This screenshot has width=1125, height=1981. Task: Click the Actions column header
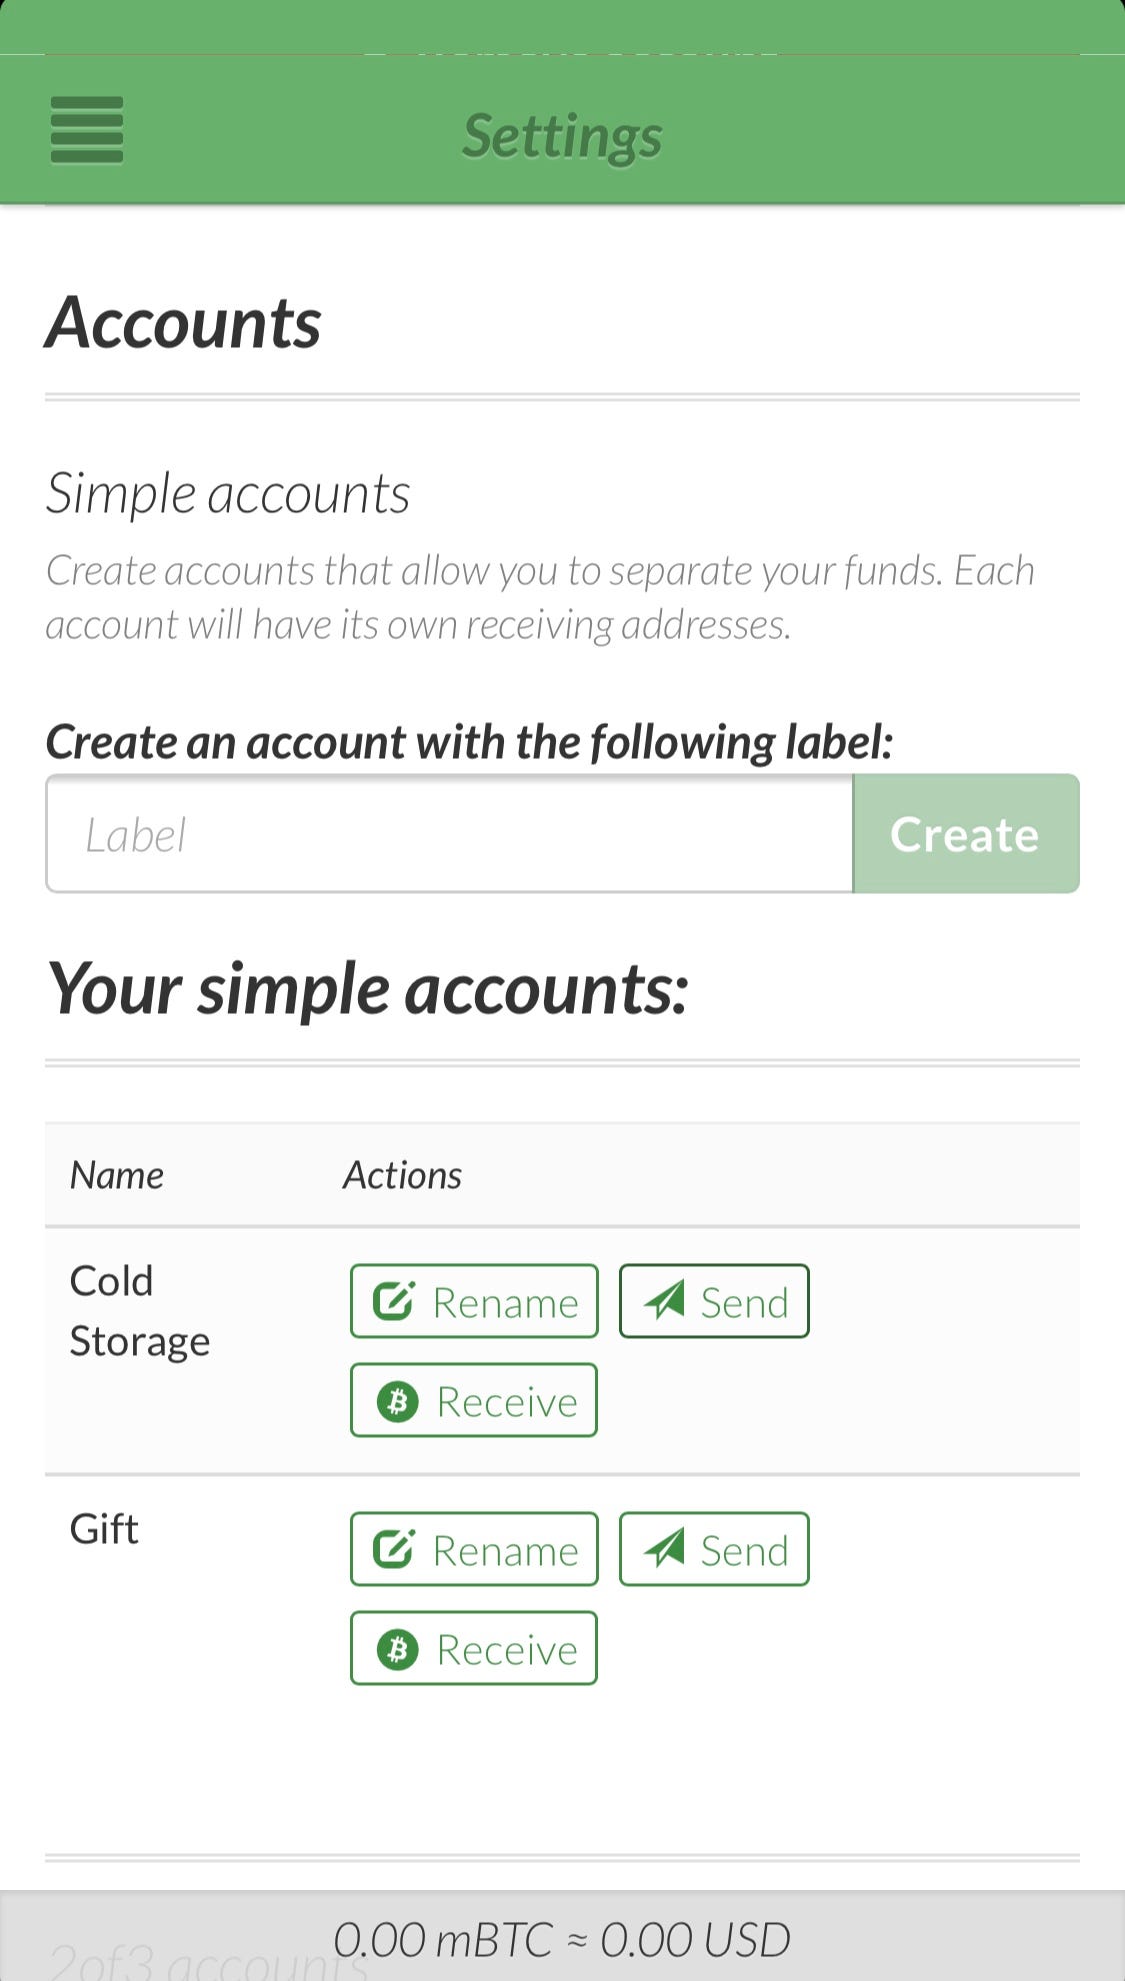(402, 1175)
